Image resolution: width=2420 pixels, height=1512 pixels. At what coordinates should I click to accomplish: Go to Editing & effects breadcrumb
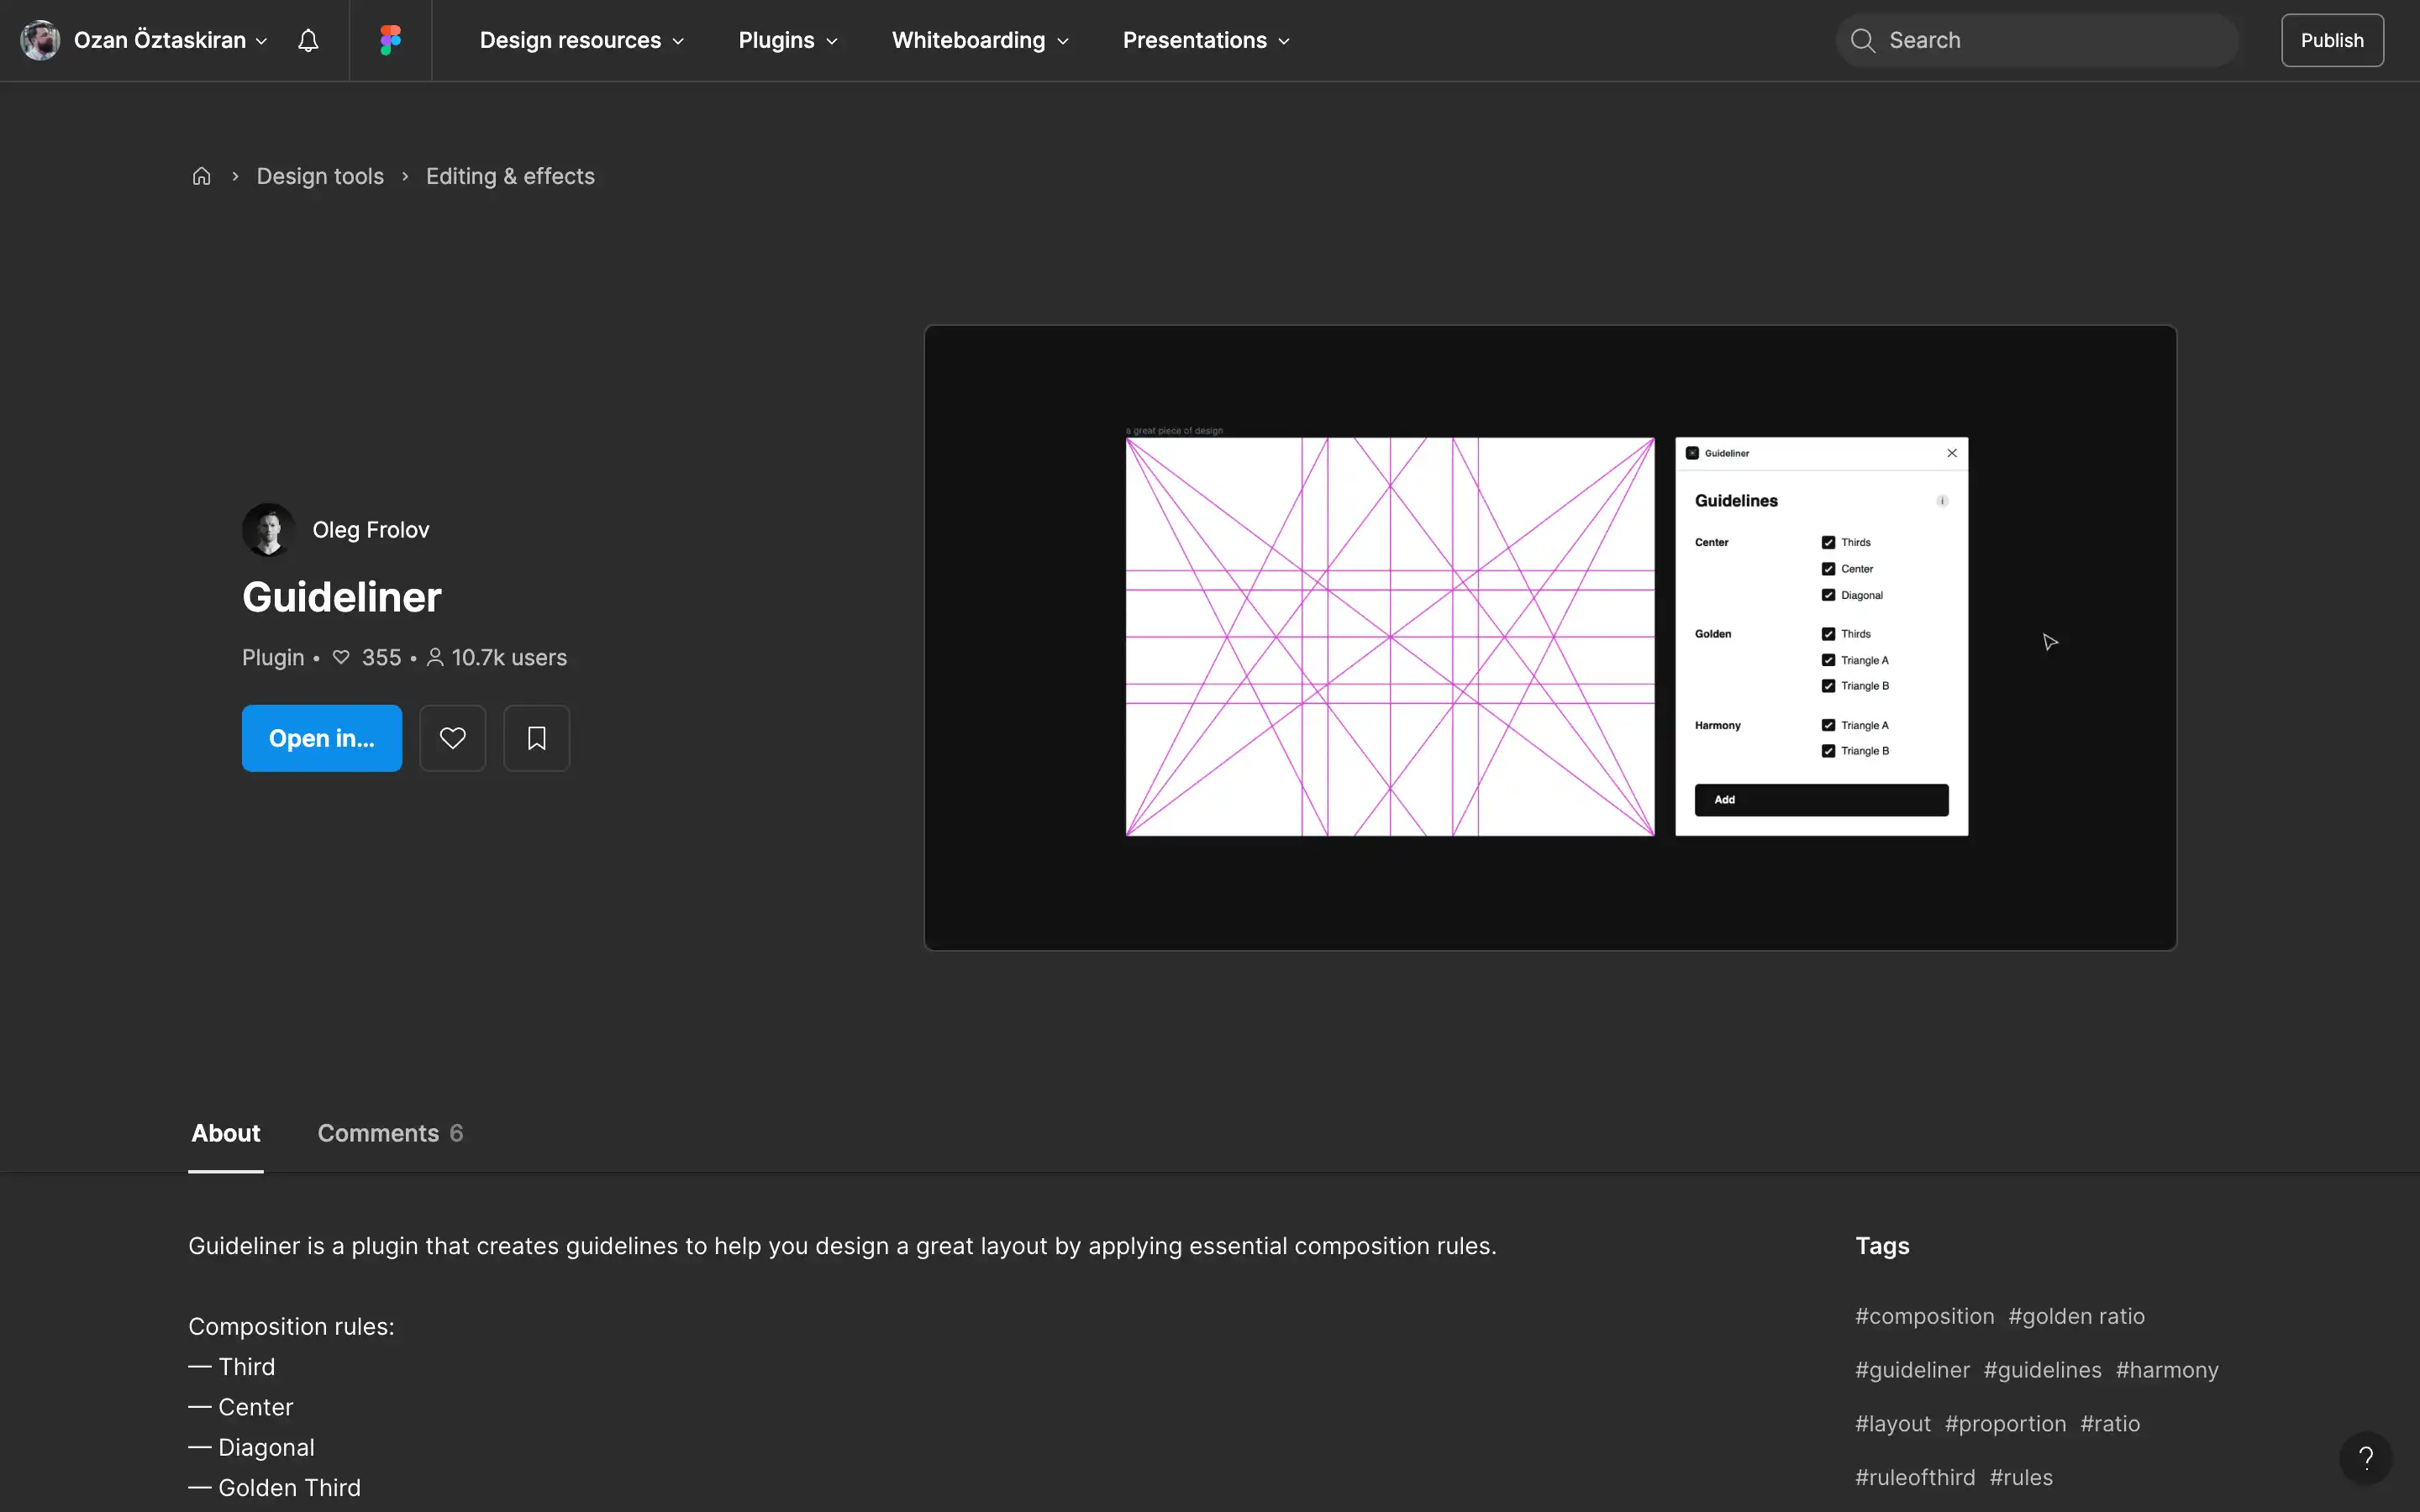click(510, 176)
